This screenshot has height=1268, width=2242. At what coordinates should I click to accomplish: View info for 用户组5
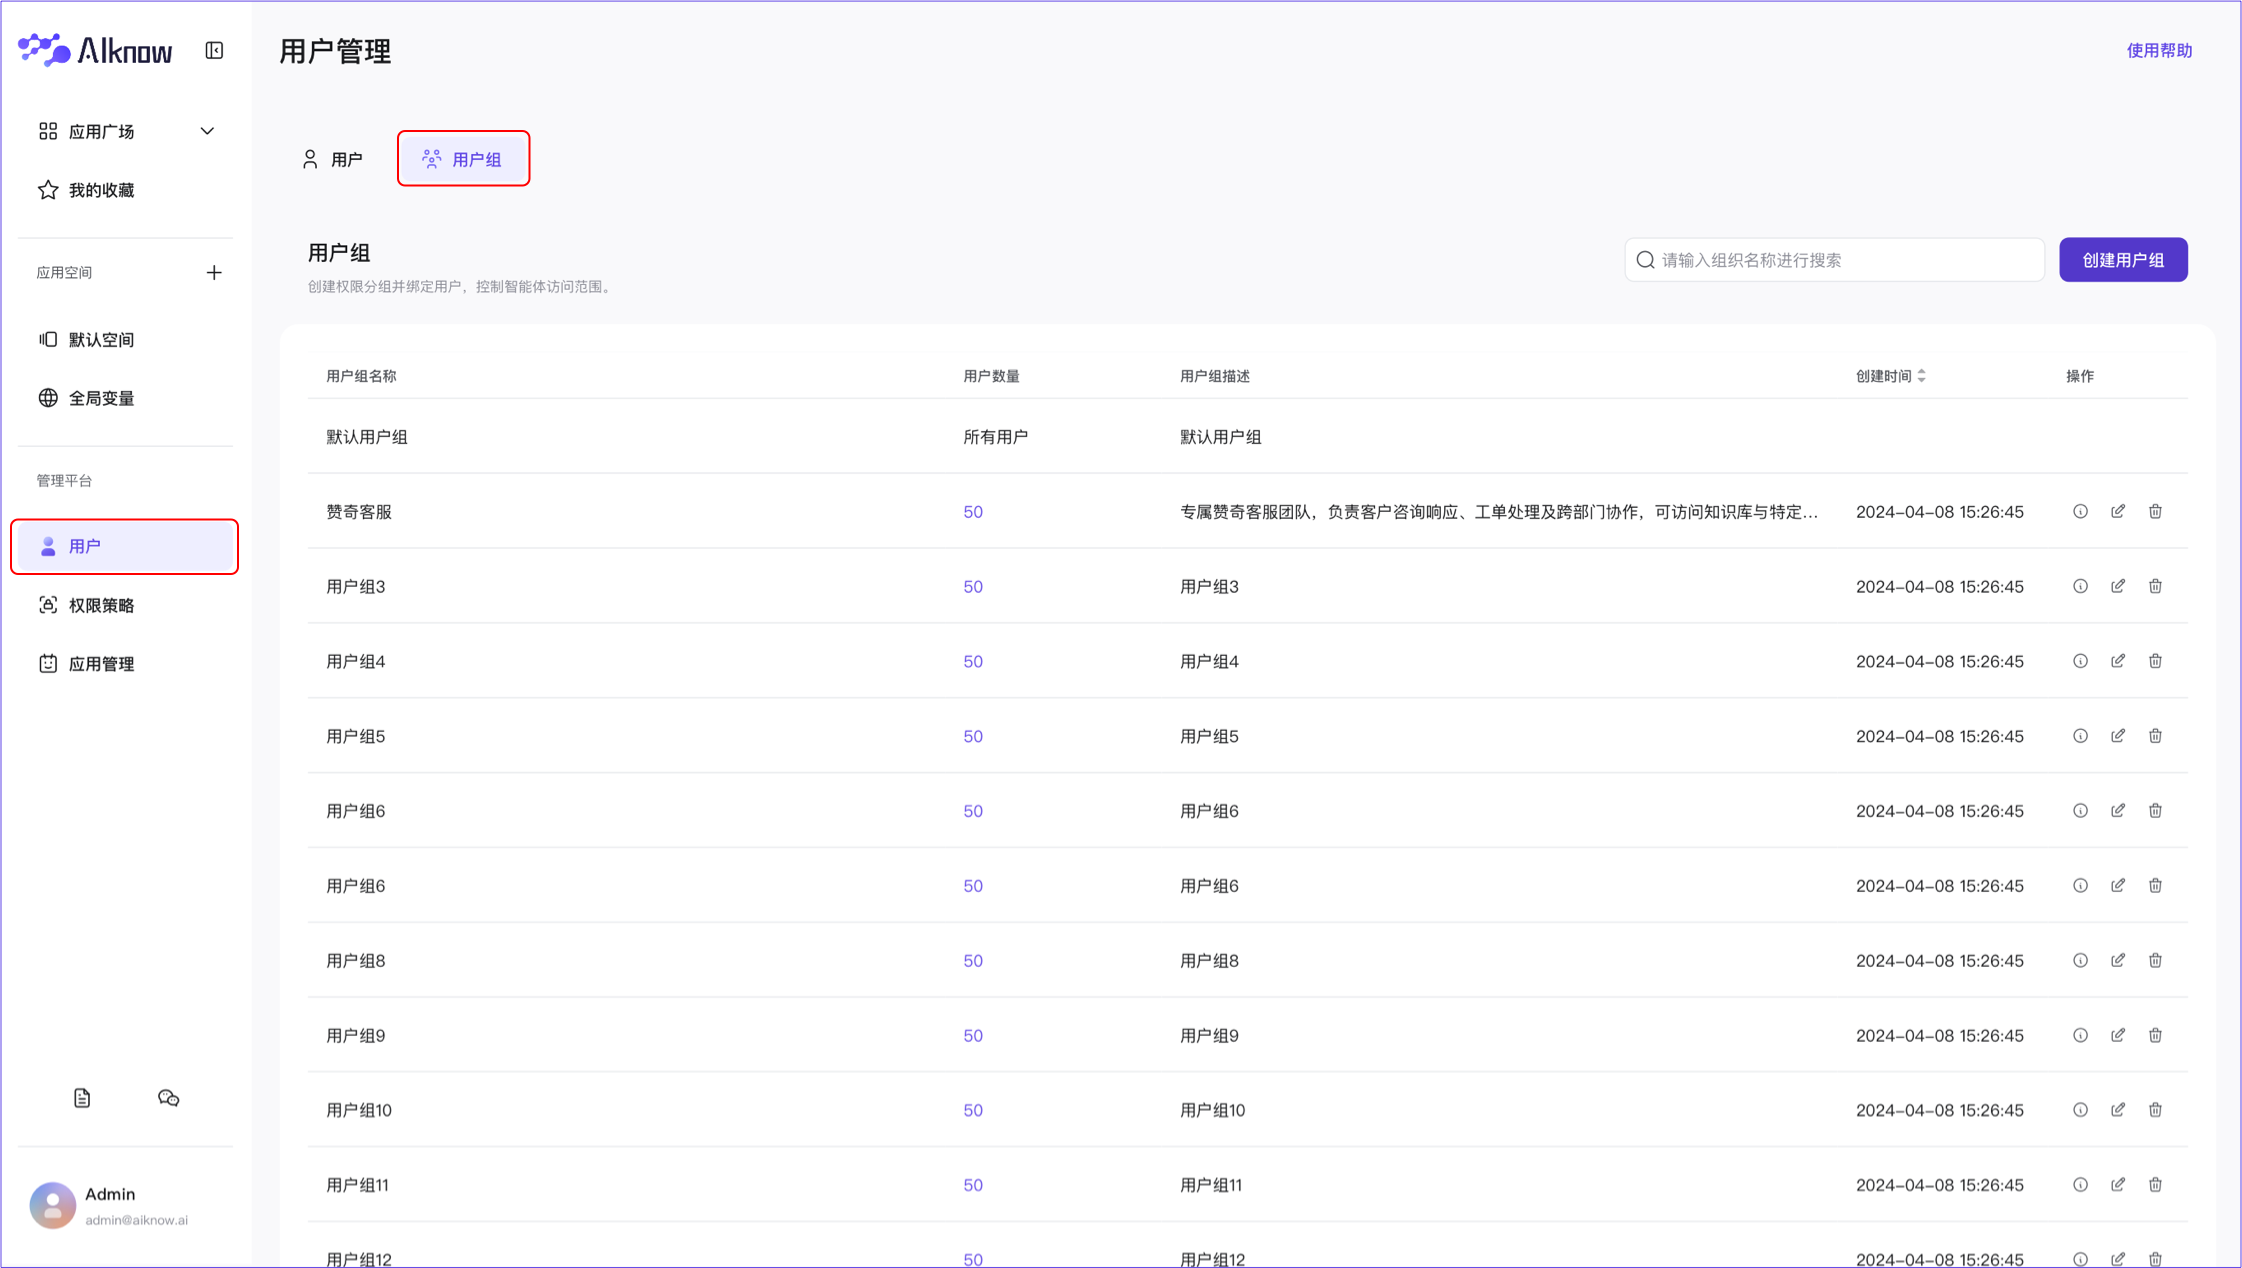(x=2080, y=736)
